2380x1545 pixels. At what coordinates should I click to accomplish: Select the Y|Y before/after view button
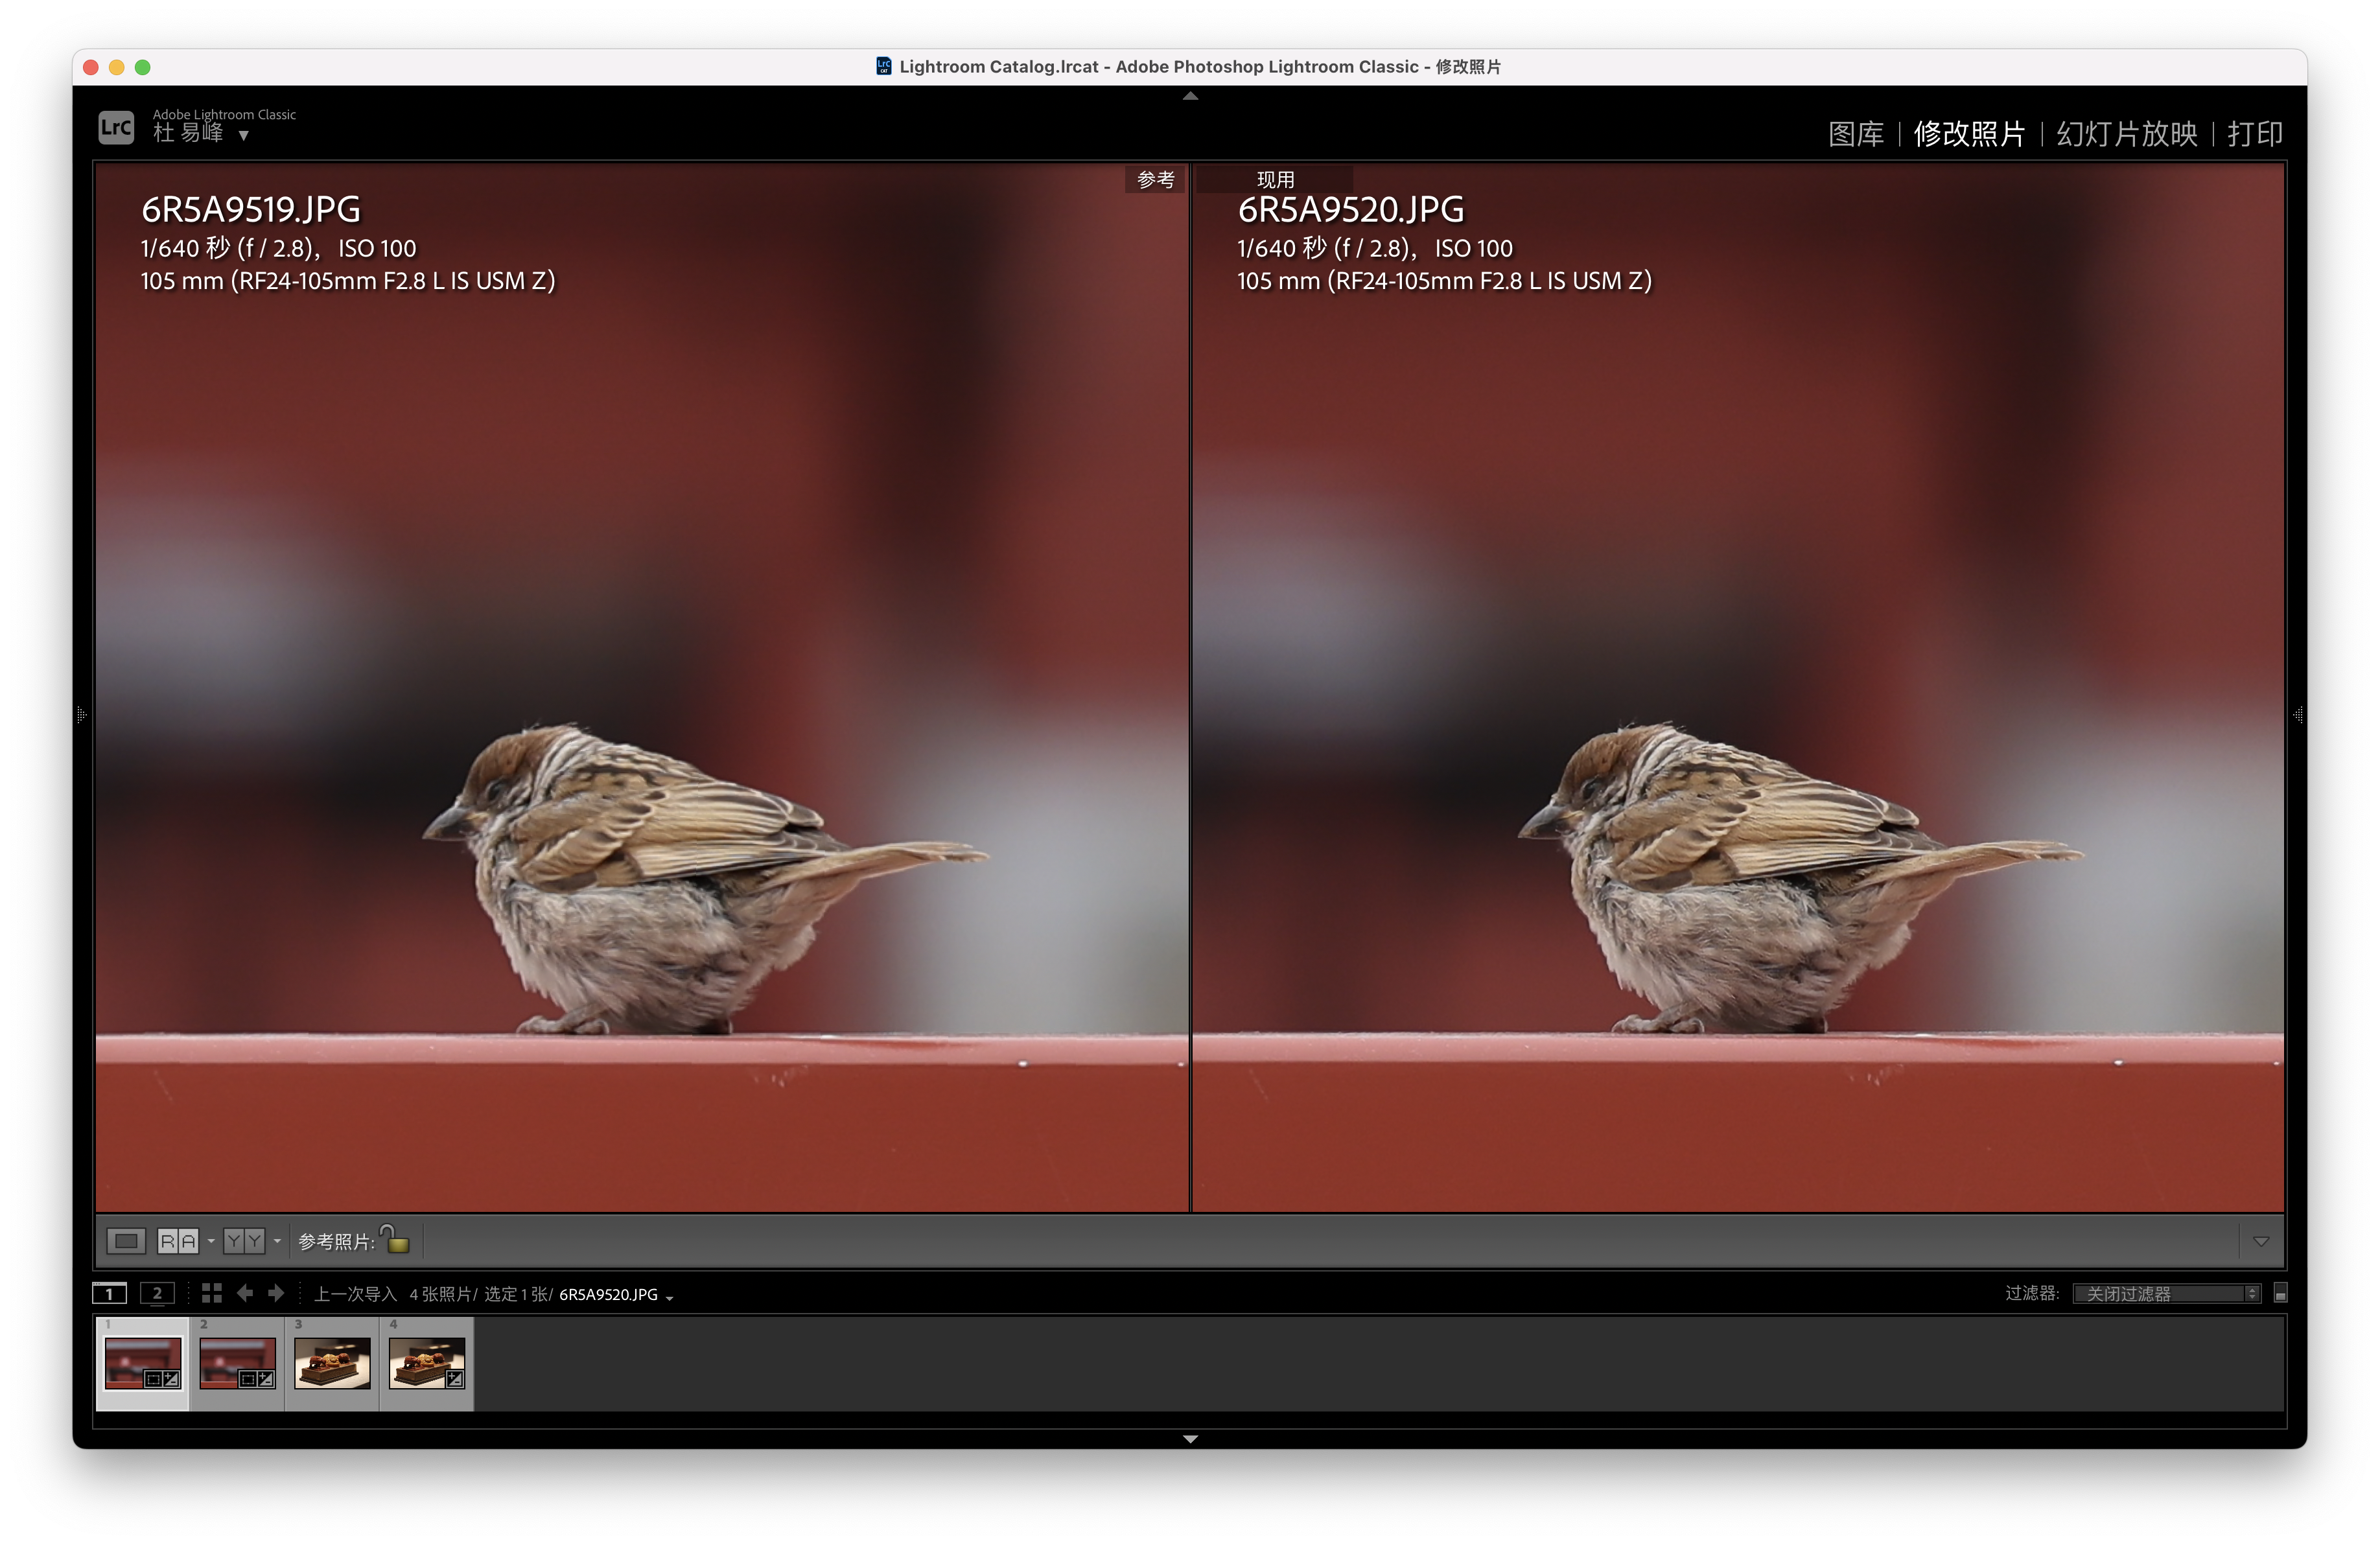[x=244, y=1241]
